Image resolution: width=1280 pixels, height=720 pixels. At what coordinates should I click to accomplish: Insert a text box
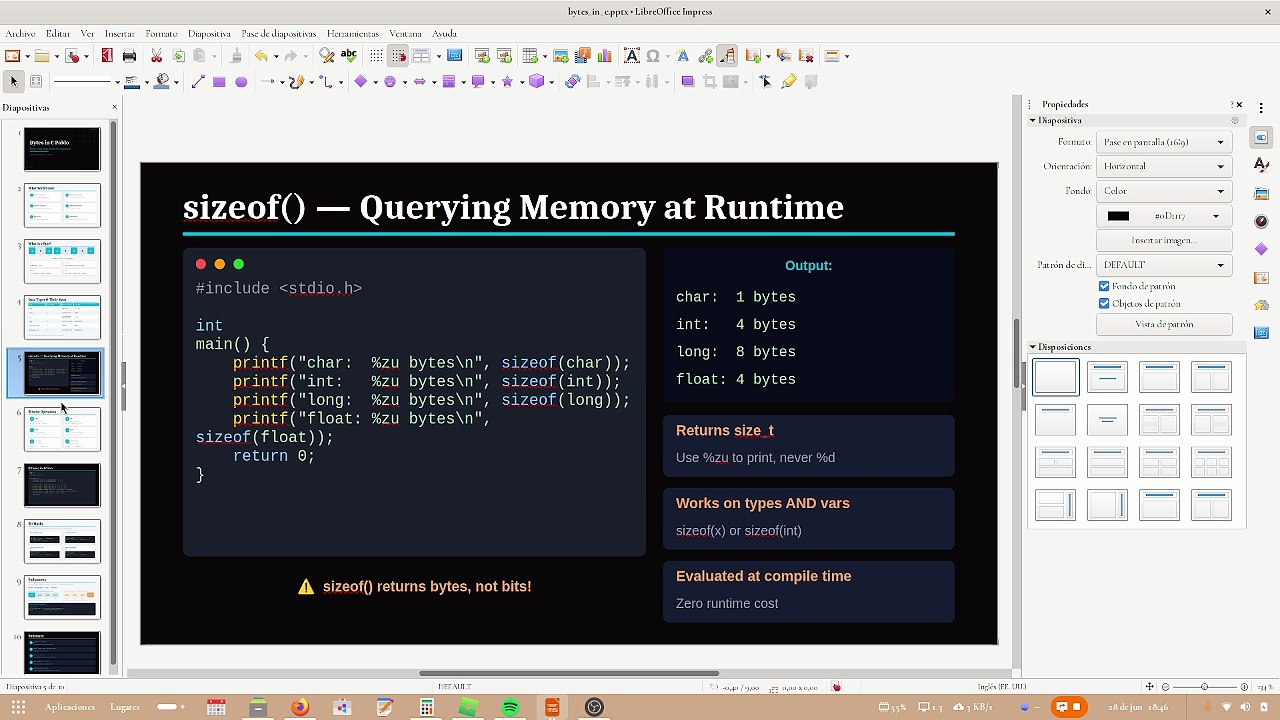631,56
